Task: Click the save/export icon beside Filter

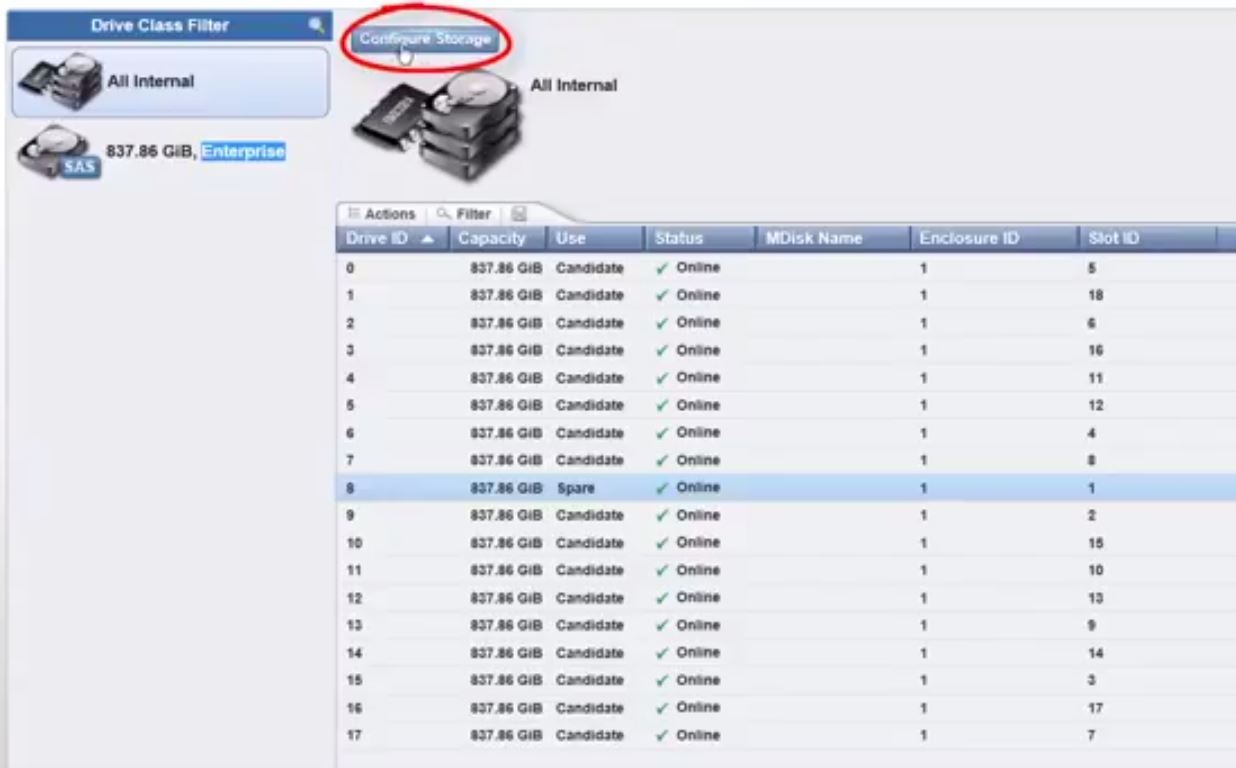Action: pos(518,214)
